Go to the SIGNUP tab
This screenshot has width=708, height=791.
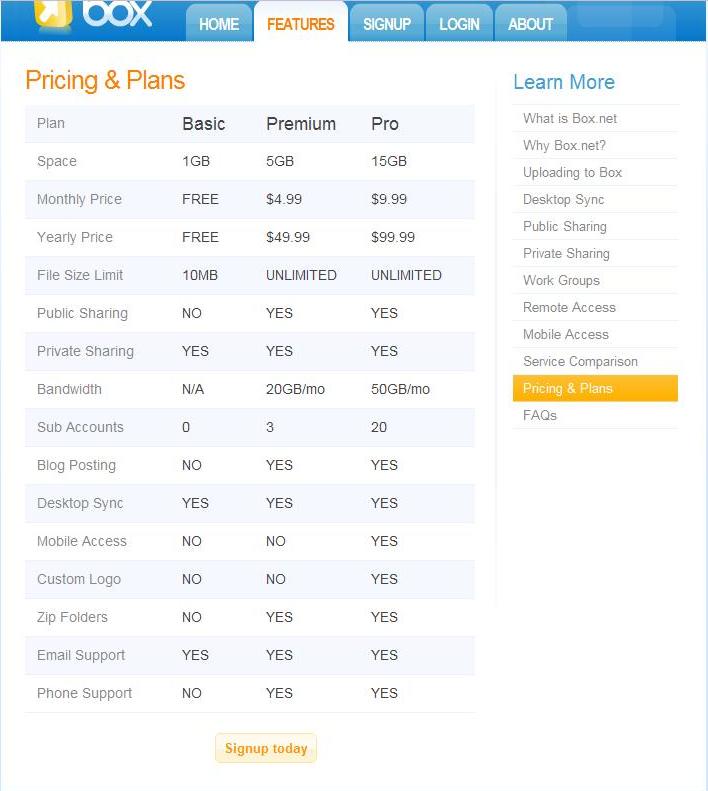coord(387,23)
